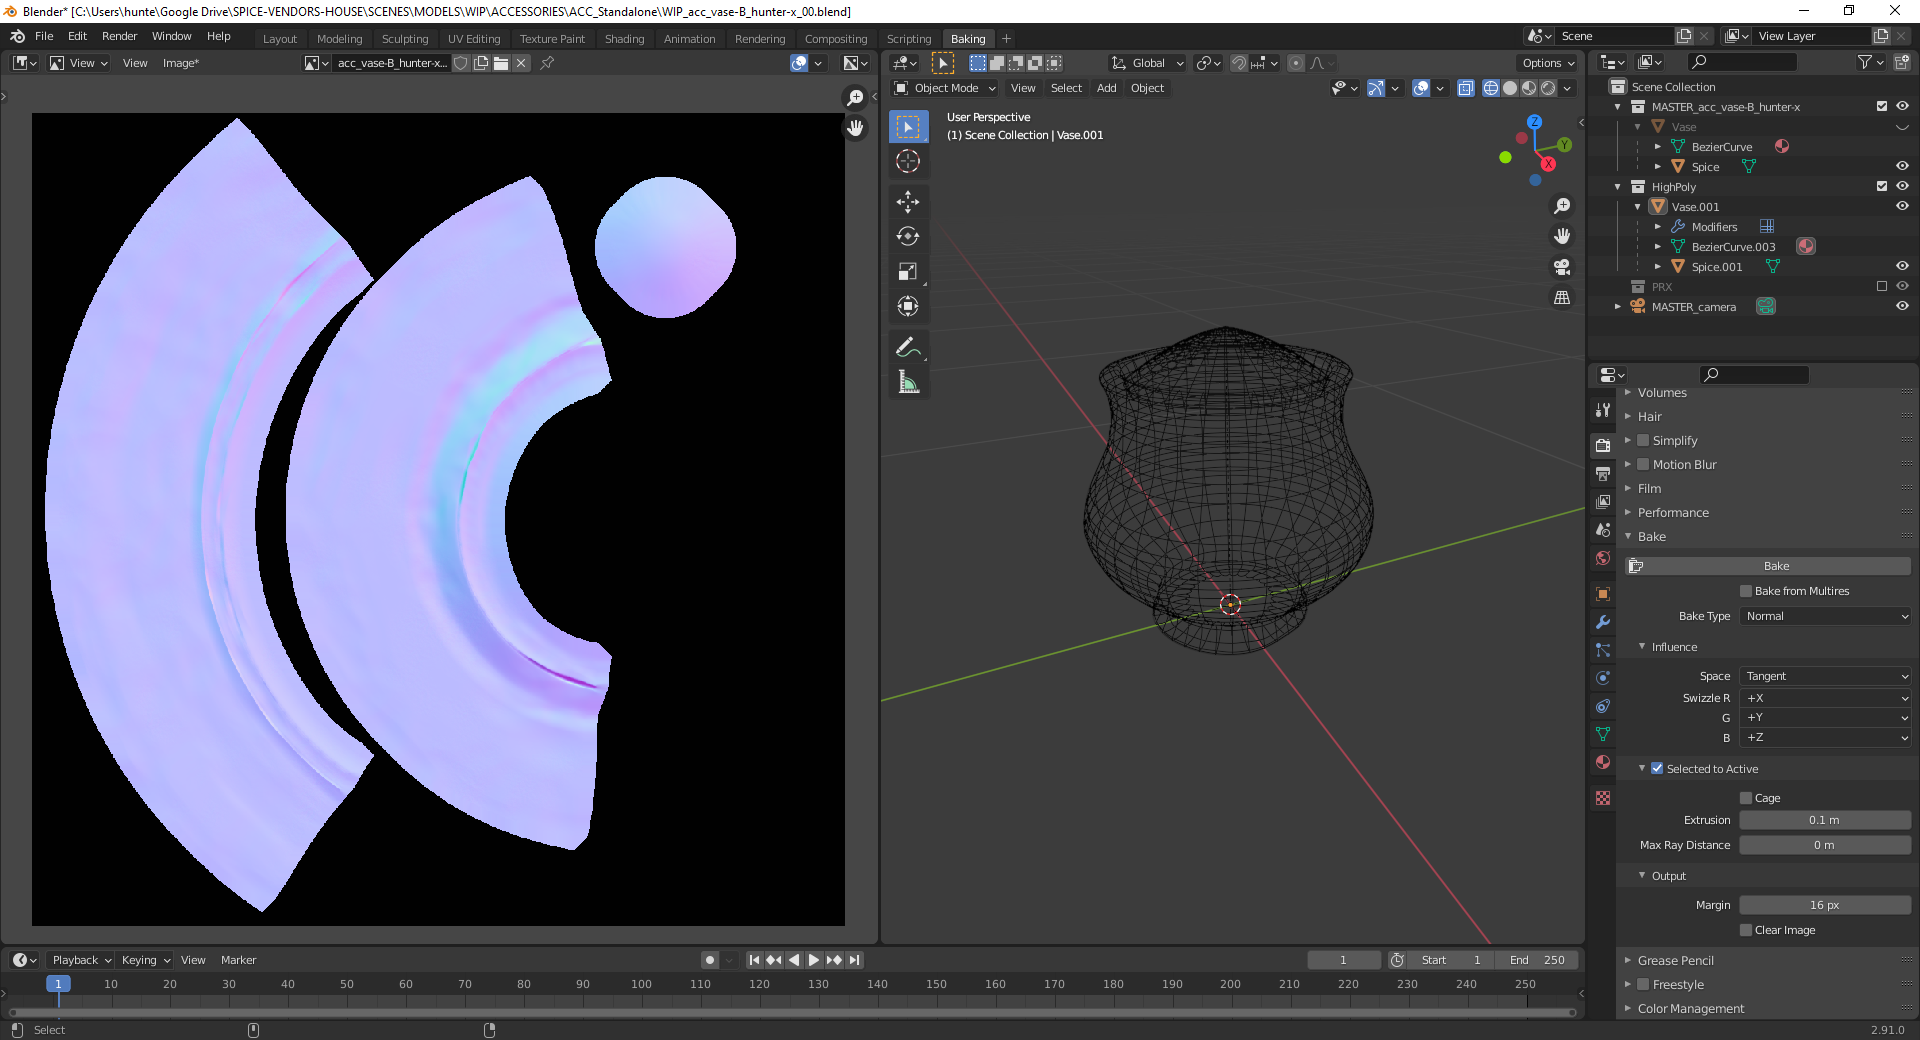Select the Measure tool

click(x=908, y=382)
